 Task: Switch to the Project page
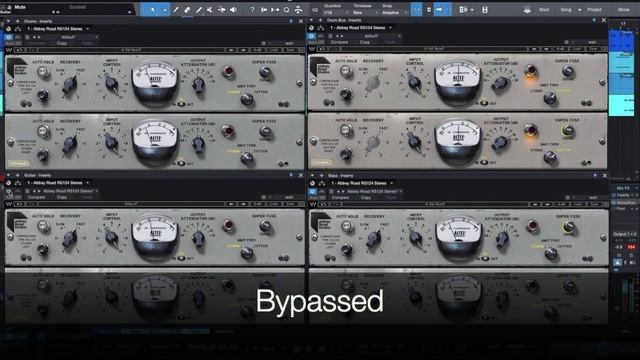(x=594, y=9)
